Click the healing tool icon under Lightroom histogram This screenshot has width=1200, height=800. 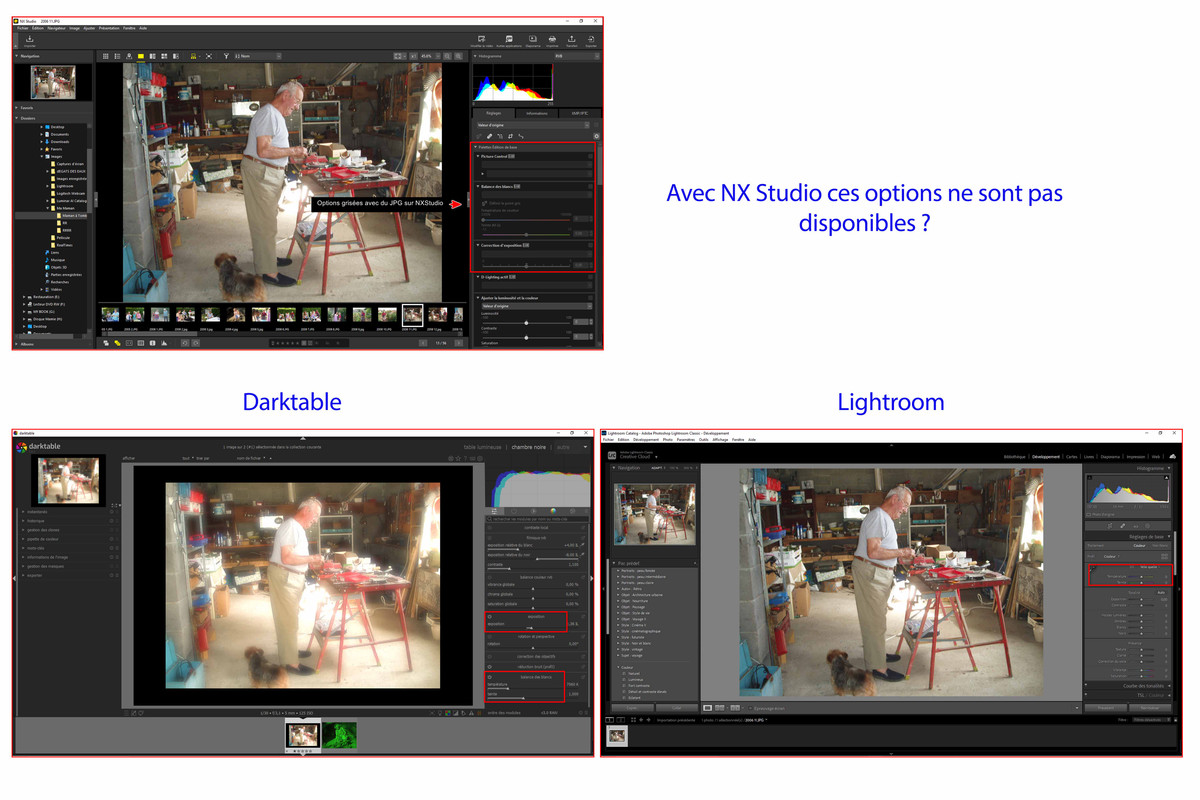1122,526
